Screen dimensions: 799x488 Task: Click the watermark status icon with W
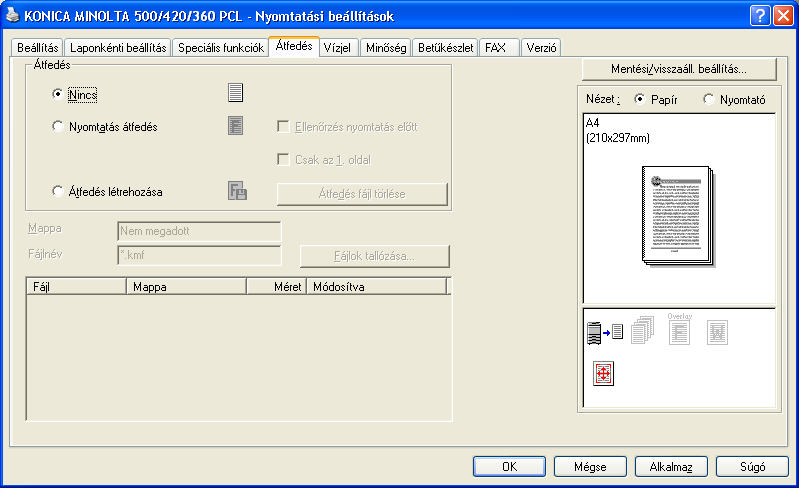[717, 333]
